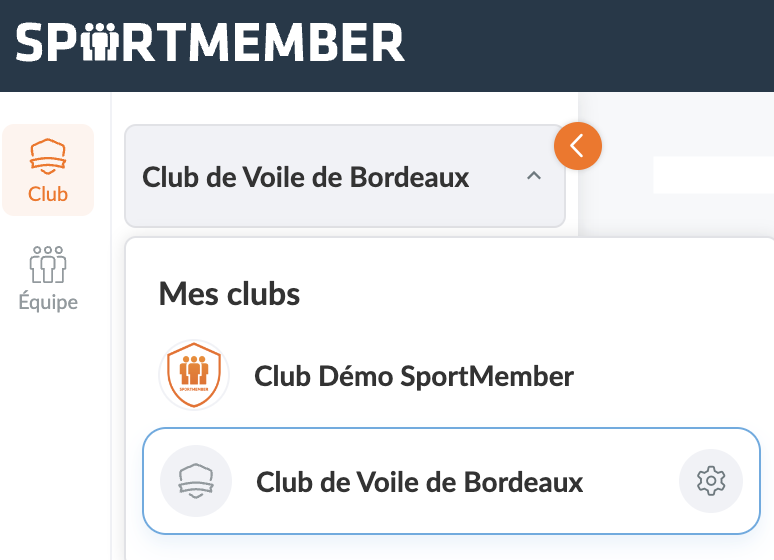Open settings gear for Club de Voile de Bordeaux

point(710,481)
